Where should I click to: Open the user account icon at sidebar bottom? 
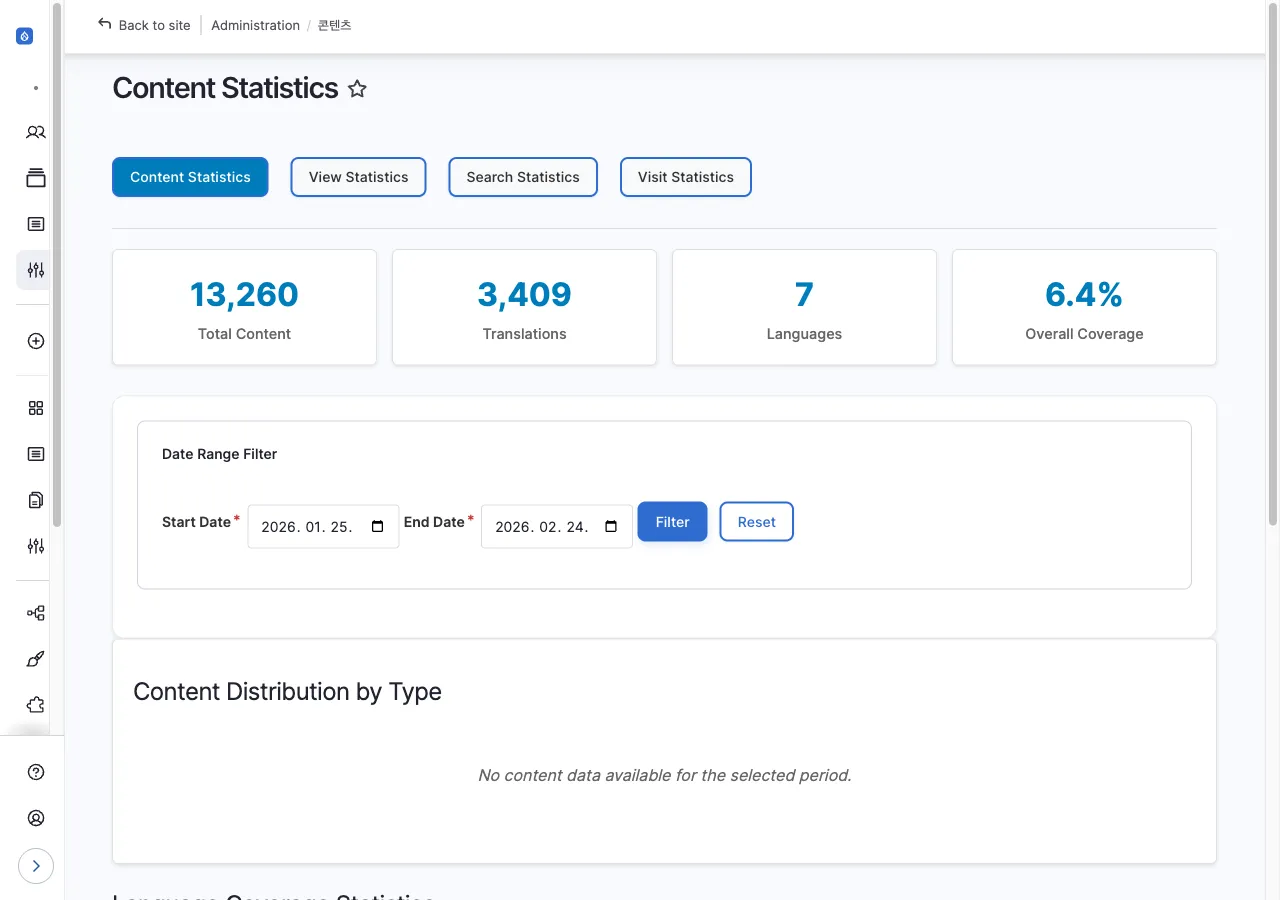(x=35, y=817)
